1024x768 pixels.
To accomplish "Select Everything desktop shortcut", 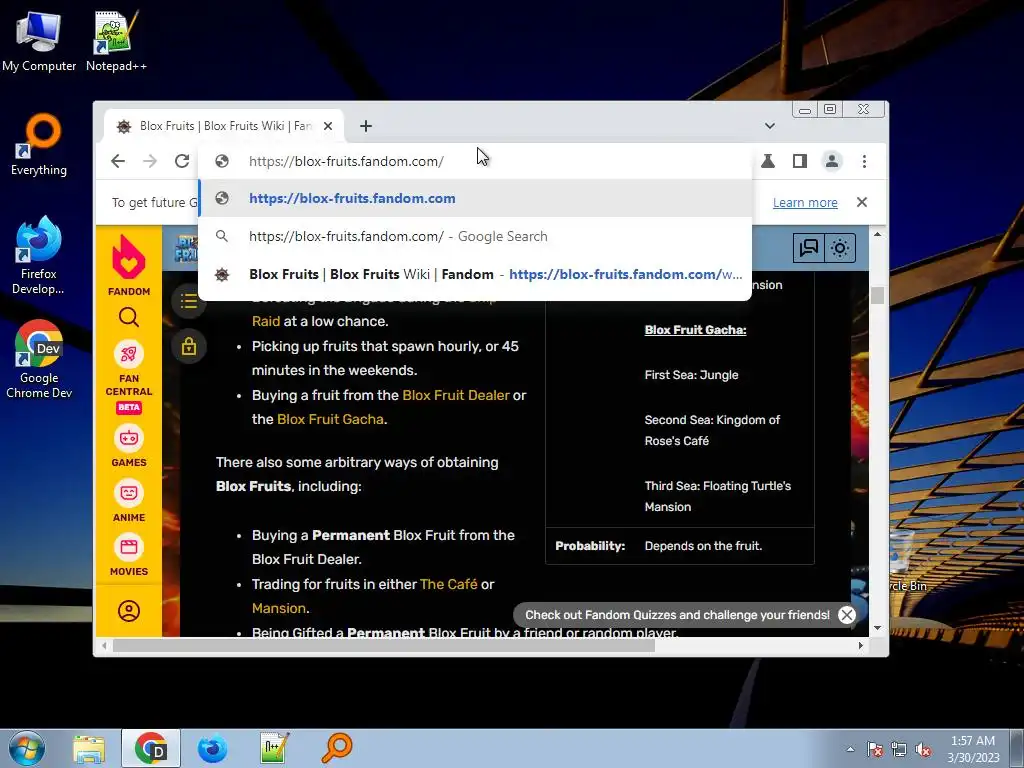I will click(x=39, y=145).
